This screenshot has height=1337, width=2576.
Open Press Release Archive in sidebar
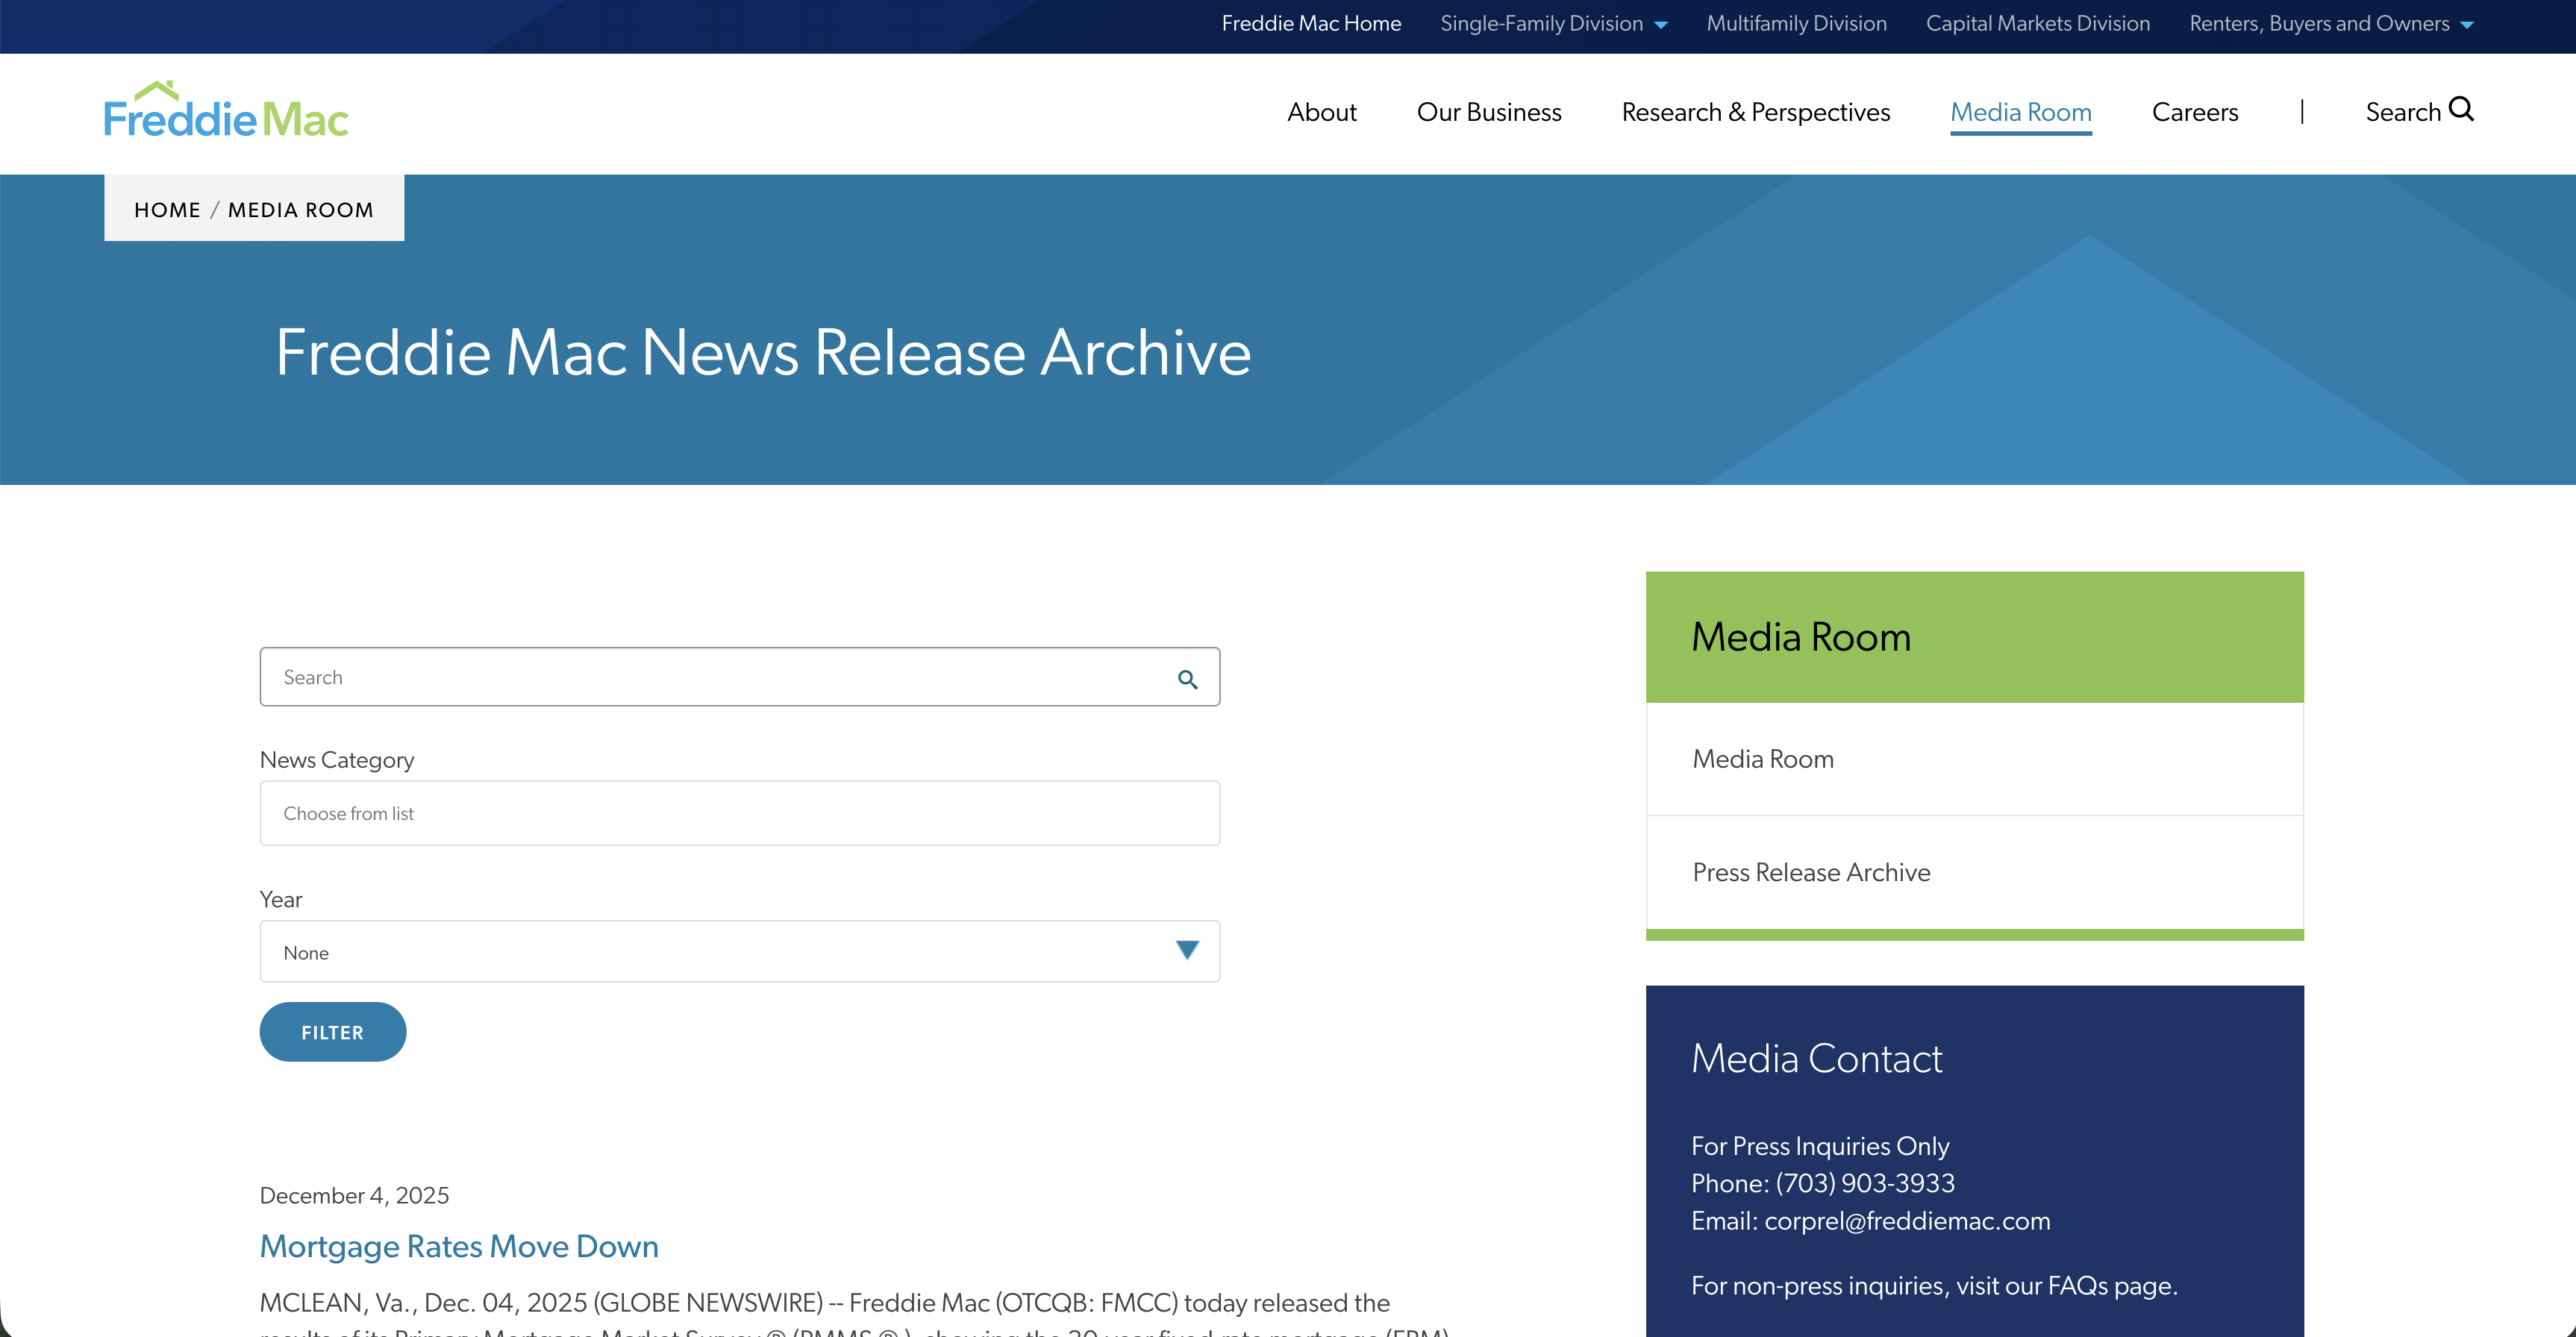(1810, 872)
